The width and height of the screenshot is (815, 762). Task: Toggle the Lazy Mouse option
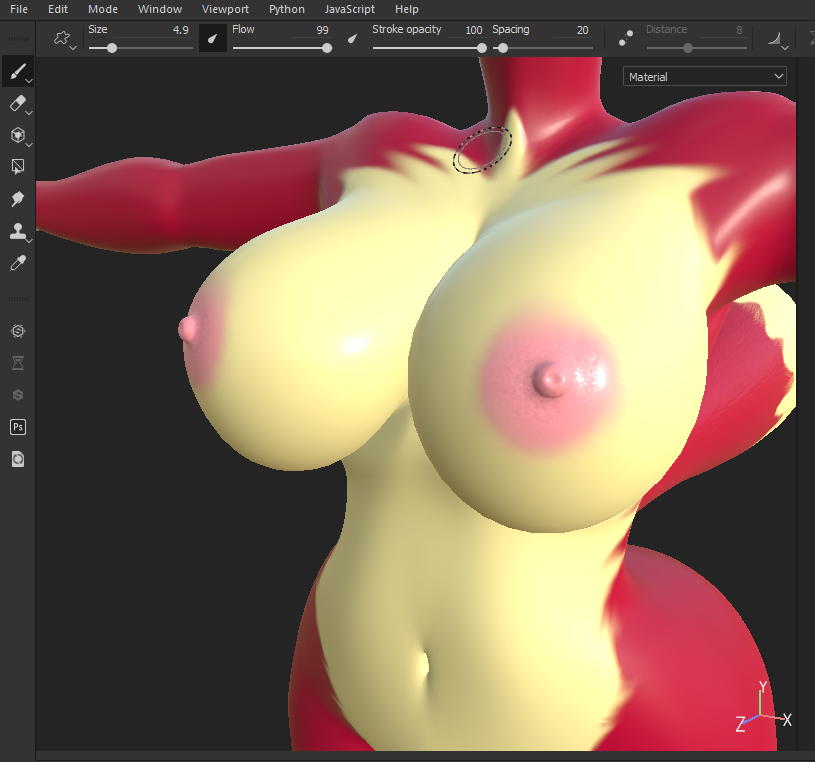[626, 38]
